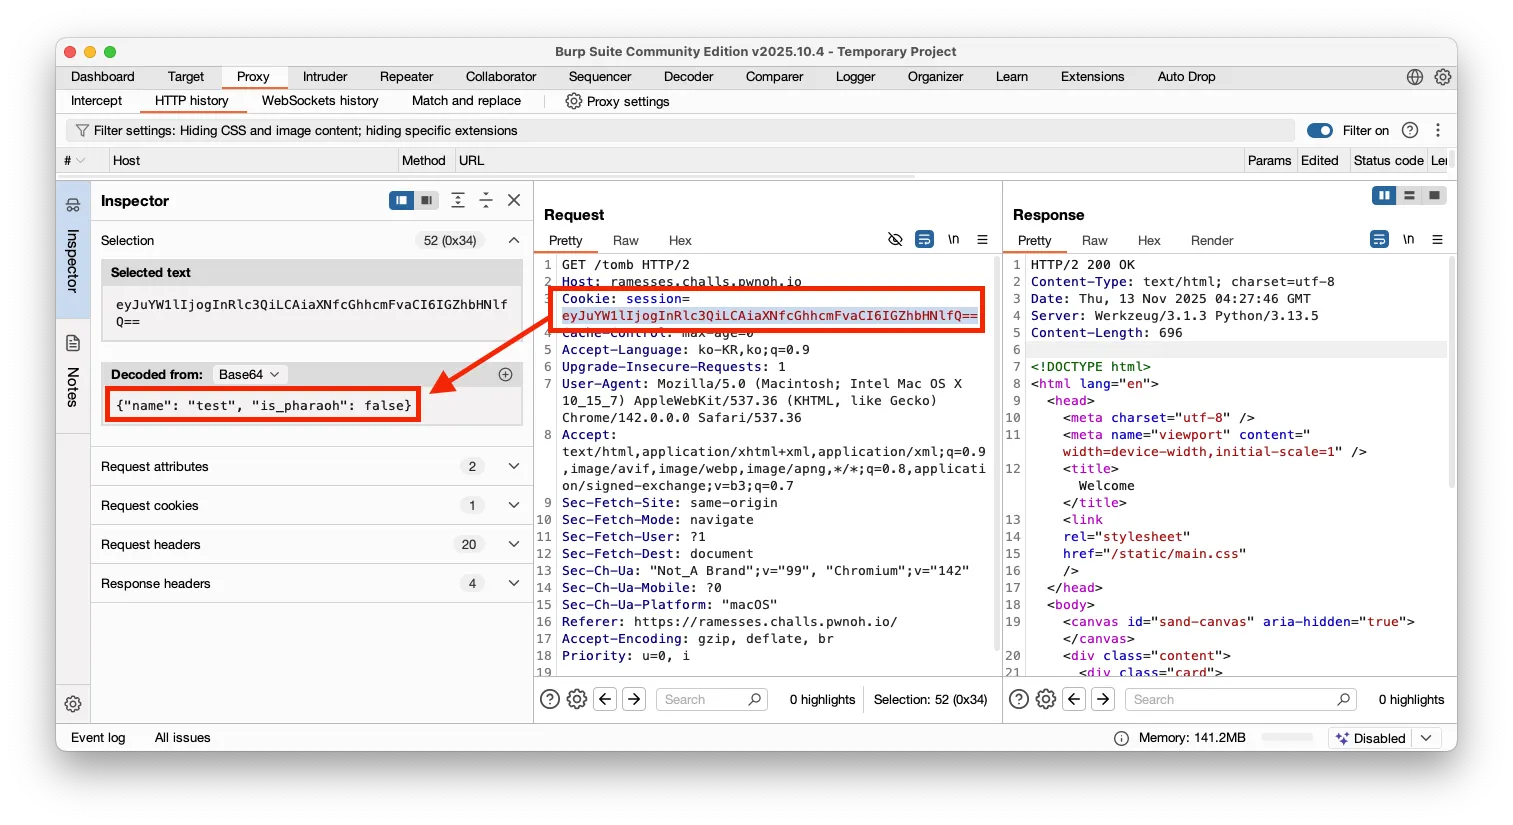Collapse all Inspector sections icon

click(x=486, y=200)
